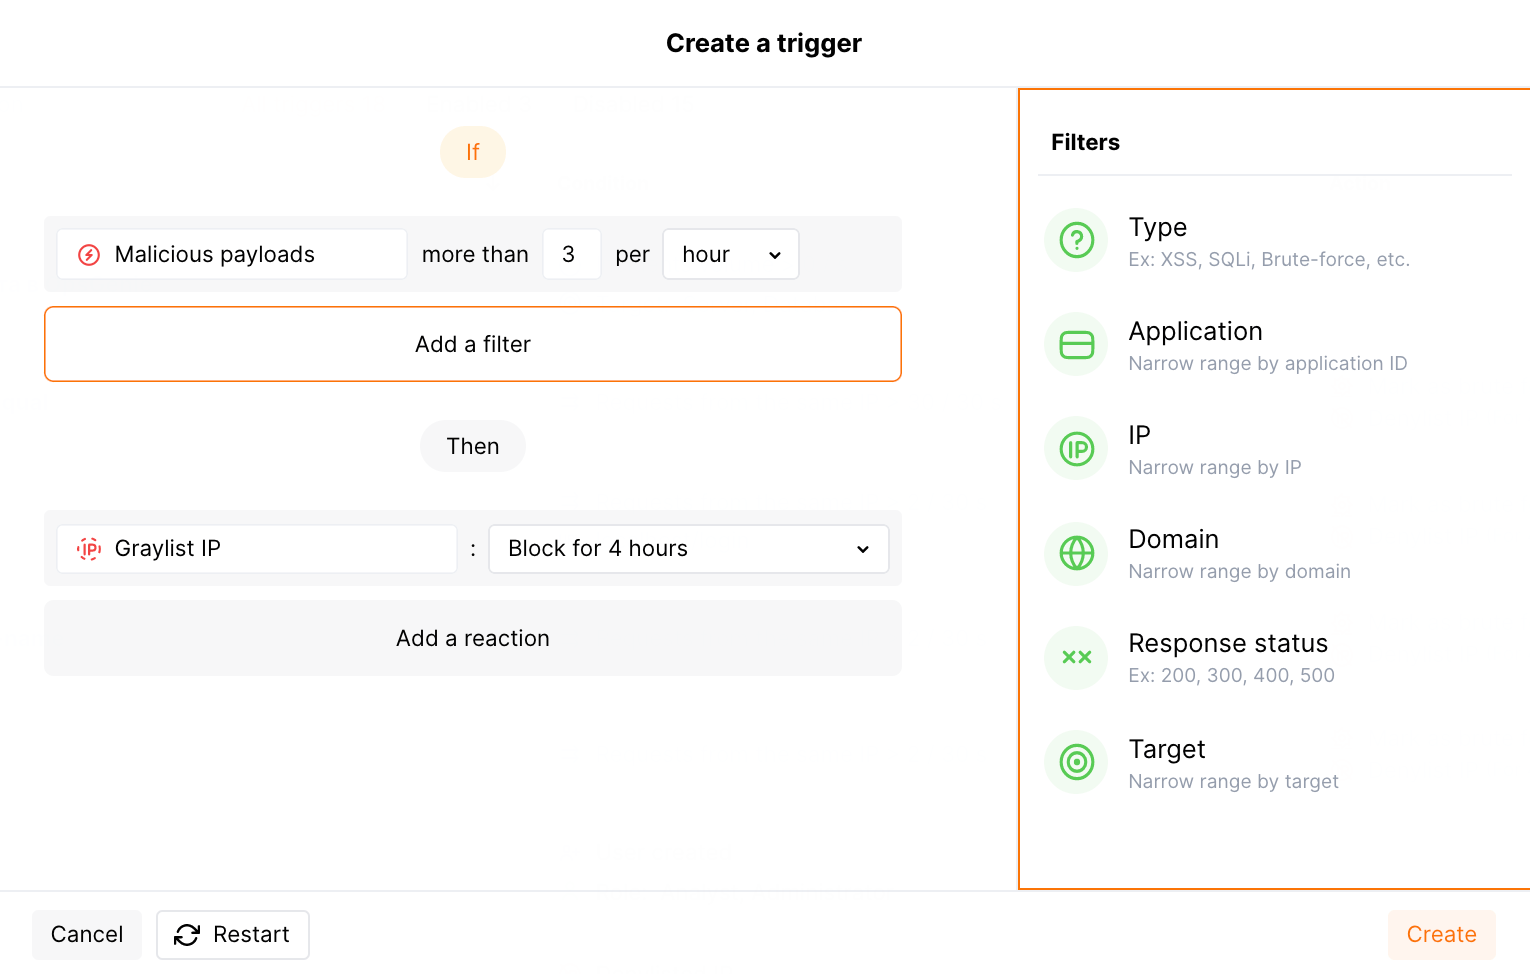This screenshot has height=974, width=1530.
Task: Click the Add a filter button
Action: pyautogui.click(x=473, y=344)
